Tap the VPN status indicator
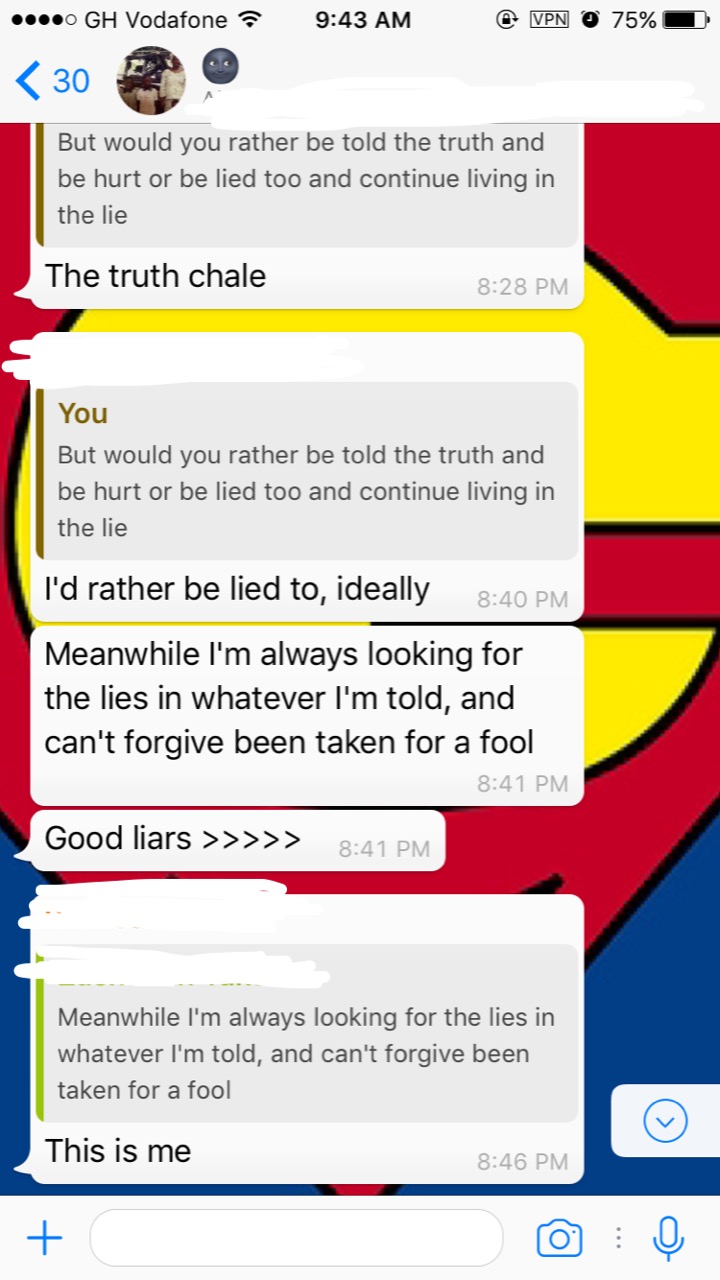Screen dimensions: 720x1280 (x=549, y=19)
